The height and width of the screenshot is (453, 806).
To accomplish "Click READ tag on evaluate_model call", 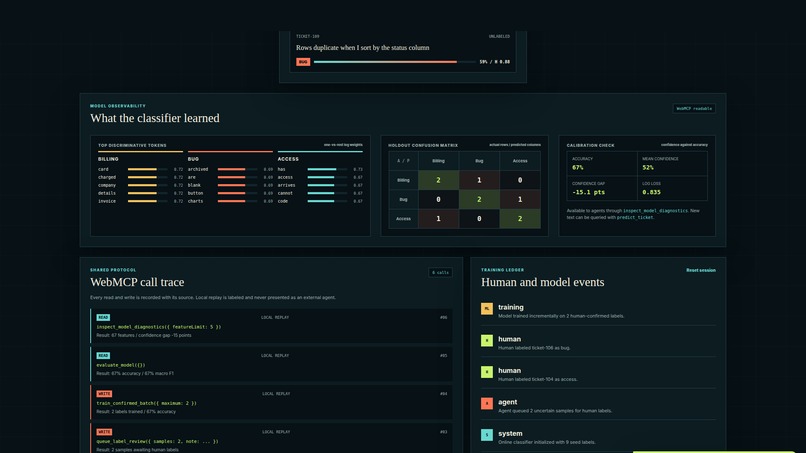I will coord(103,355).
